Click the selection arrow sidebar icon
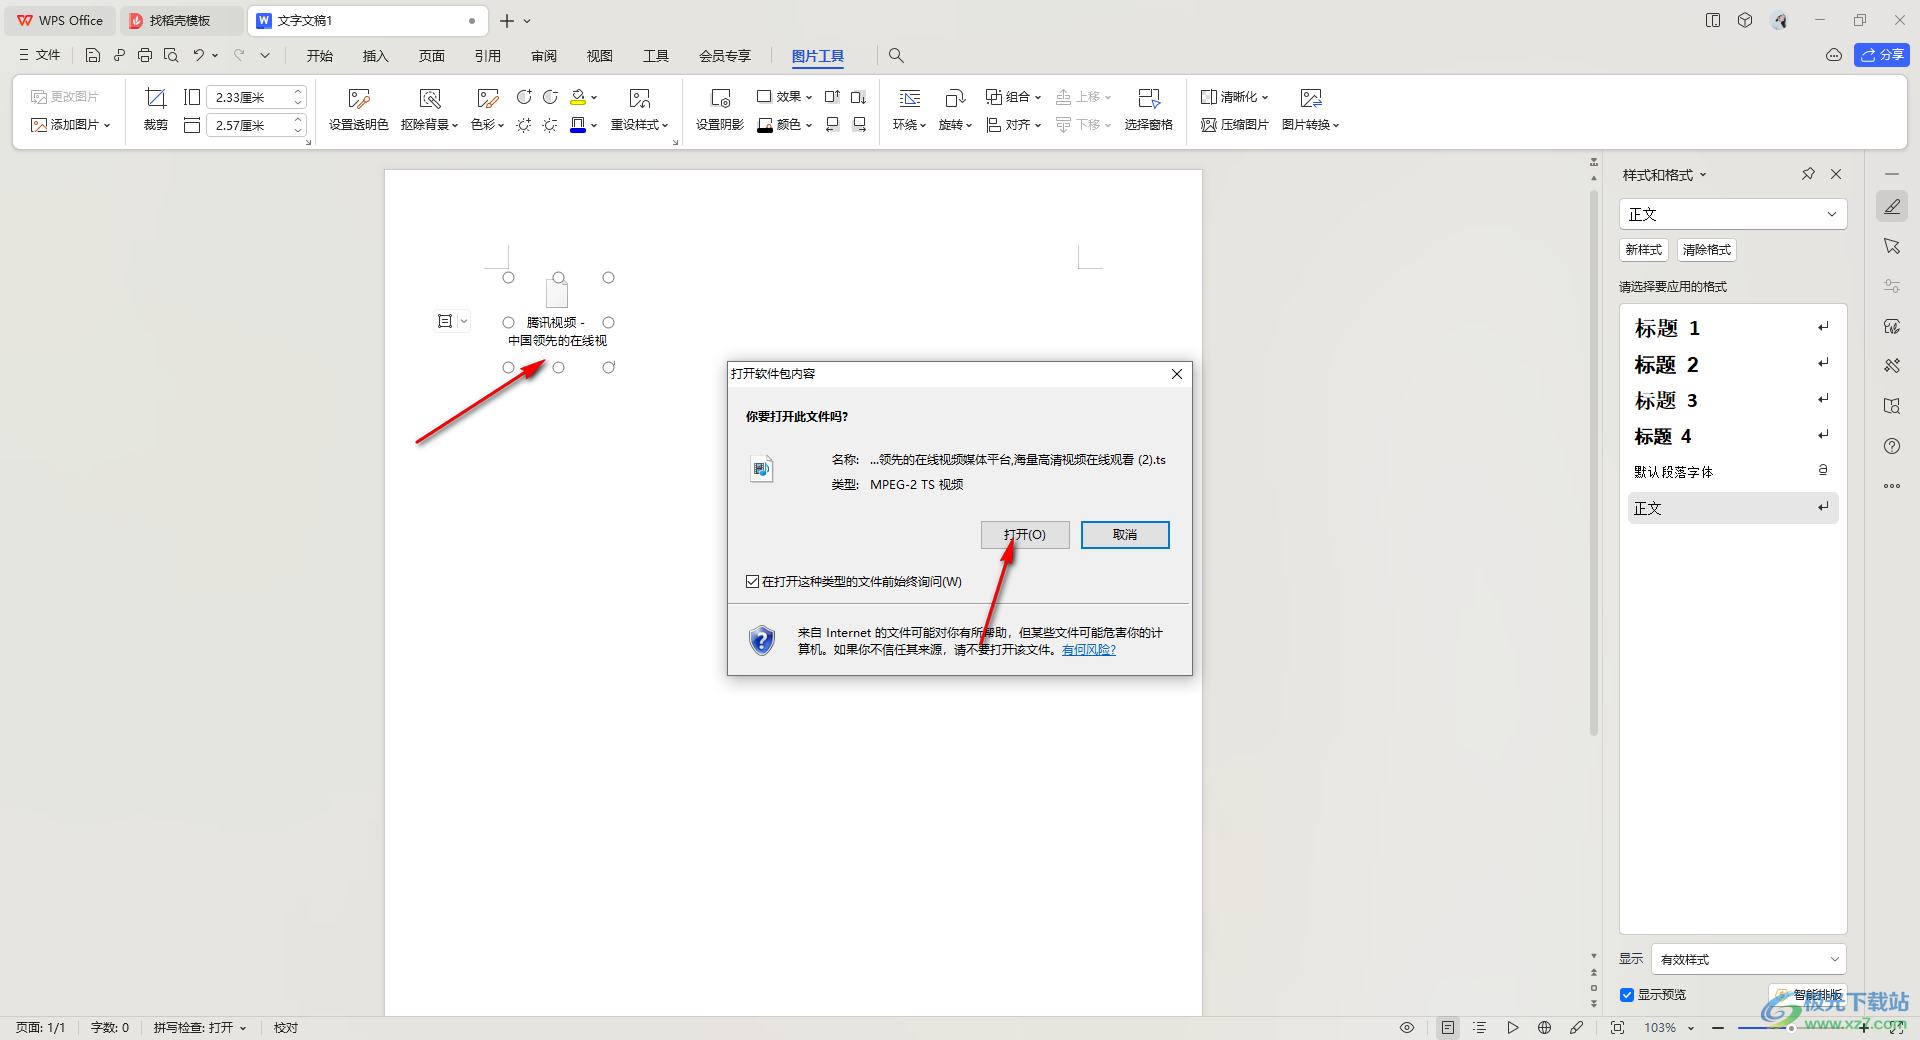 tap(1892, 246)
